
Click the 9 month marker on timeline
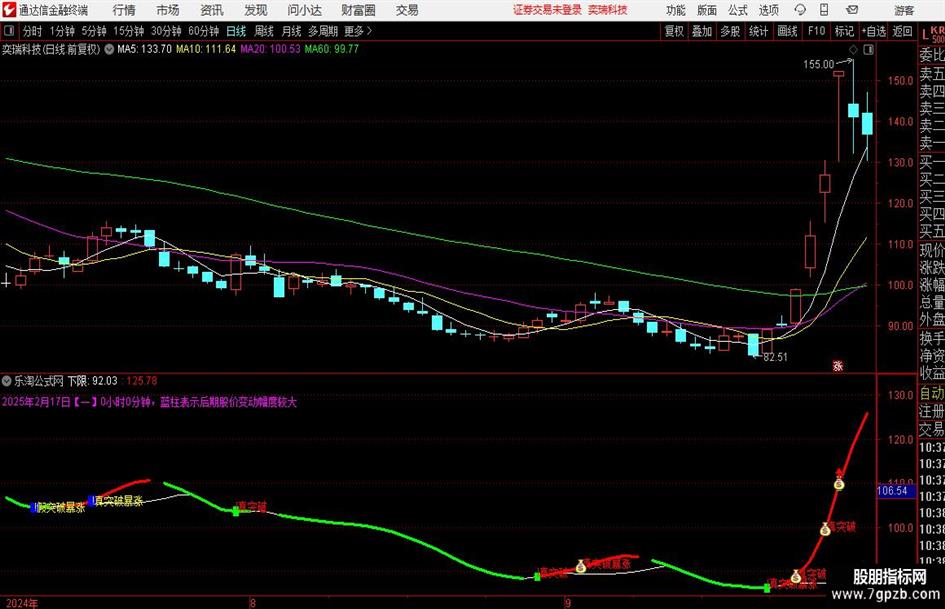(568, 603)
